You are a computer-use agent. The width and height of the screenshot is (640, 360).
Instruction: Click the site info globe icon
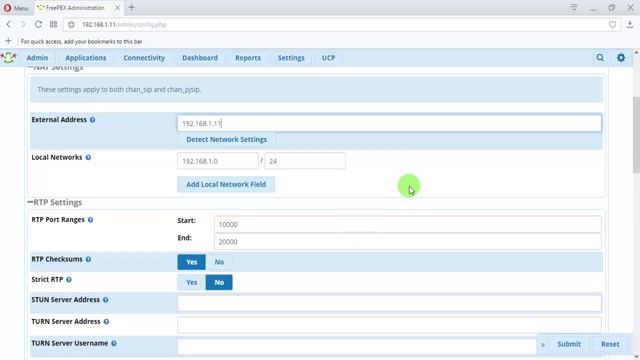[71, 25]
